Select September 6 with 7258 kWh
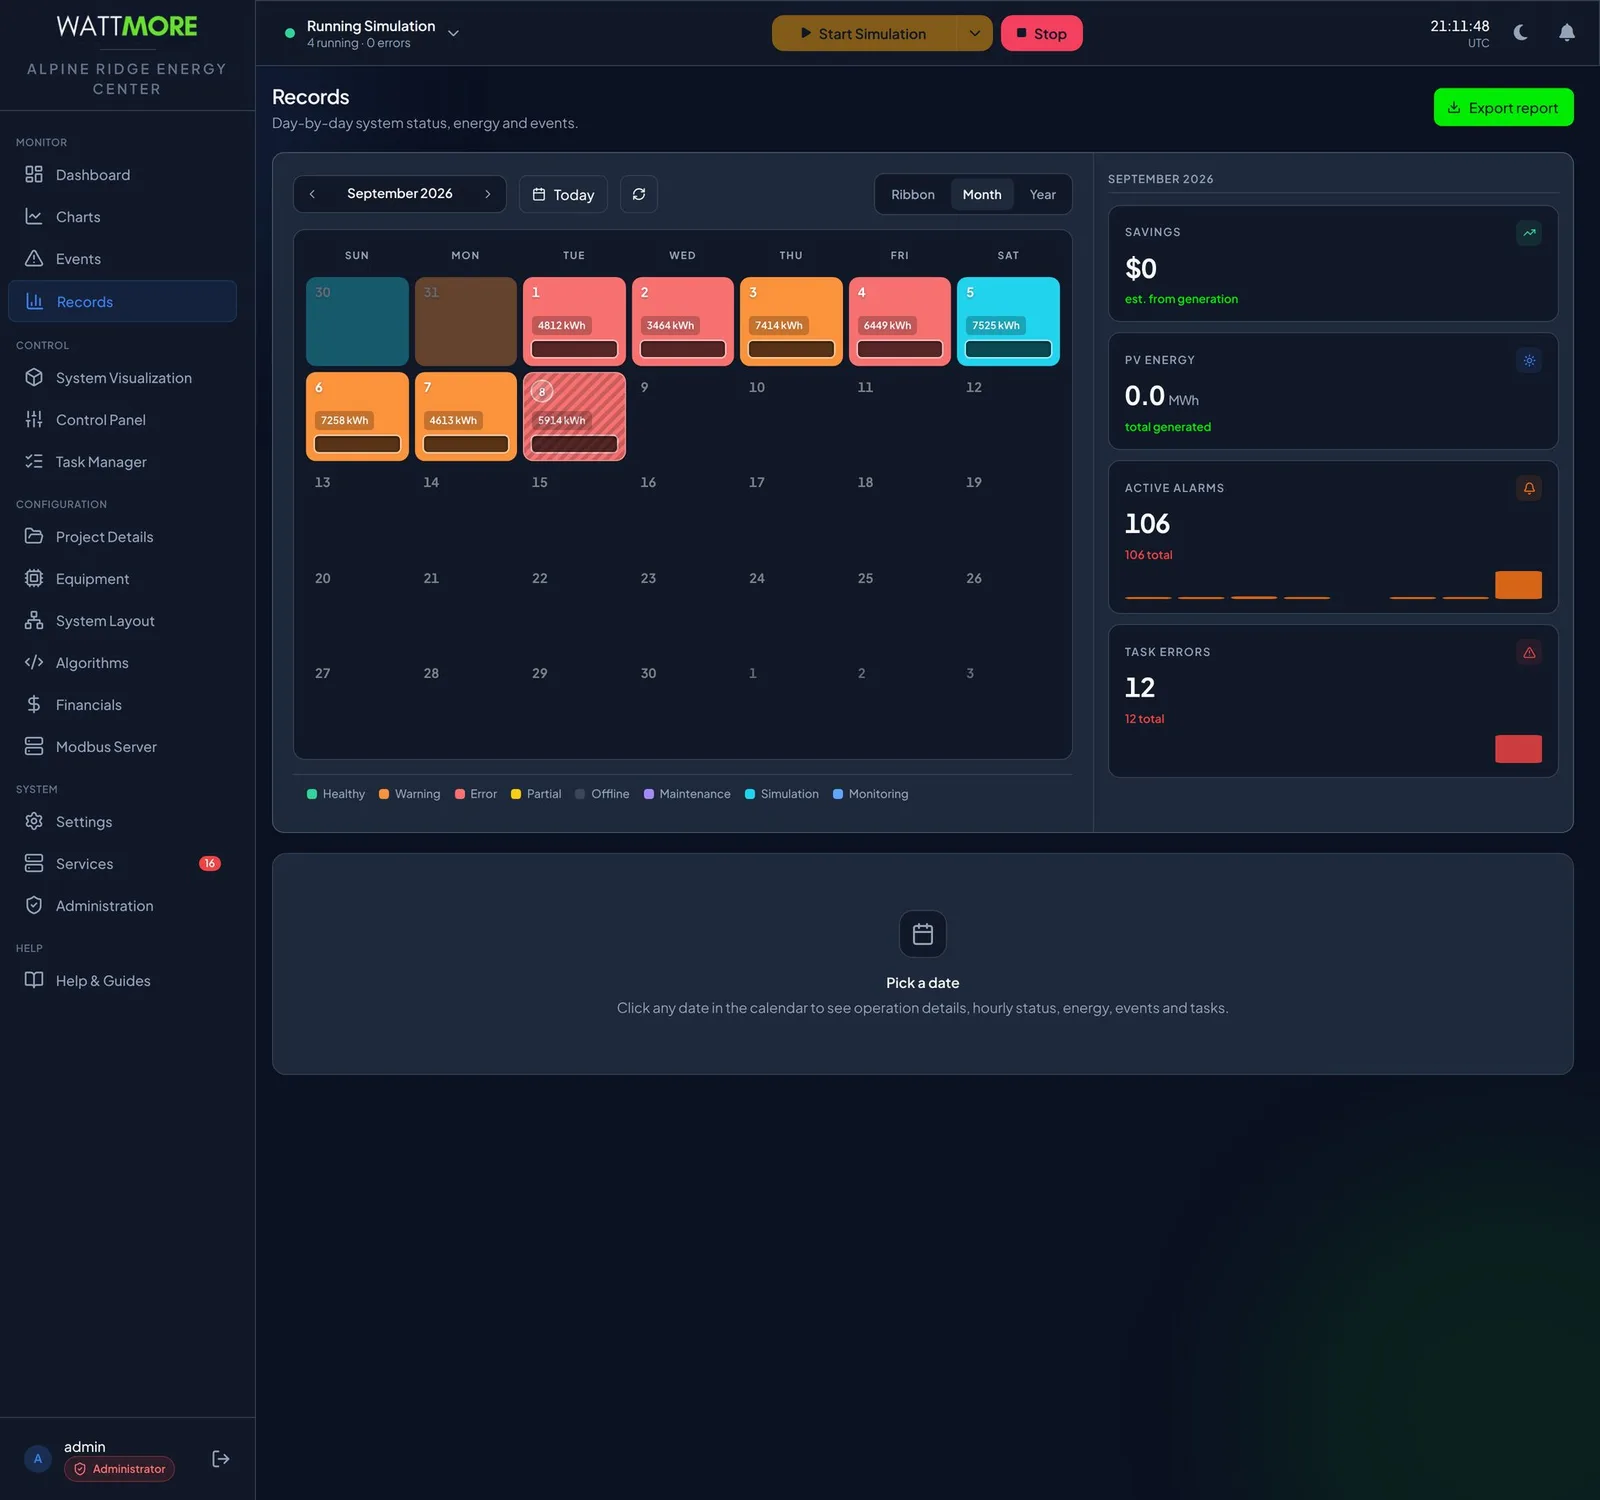1600x1500 pixels. (357, 416)
